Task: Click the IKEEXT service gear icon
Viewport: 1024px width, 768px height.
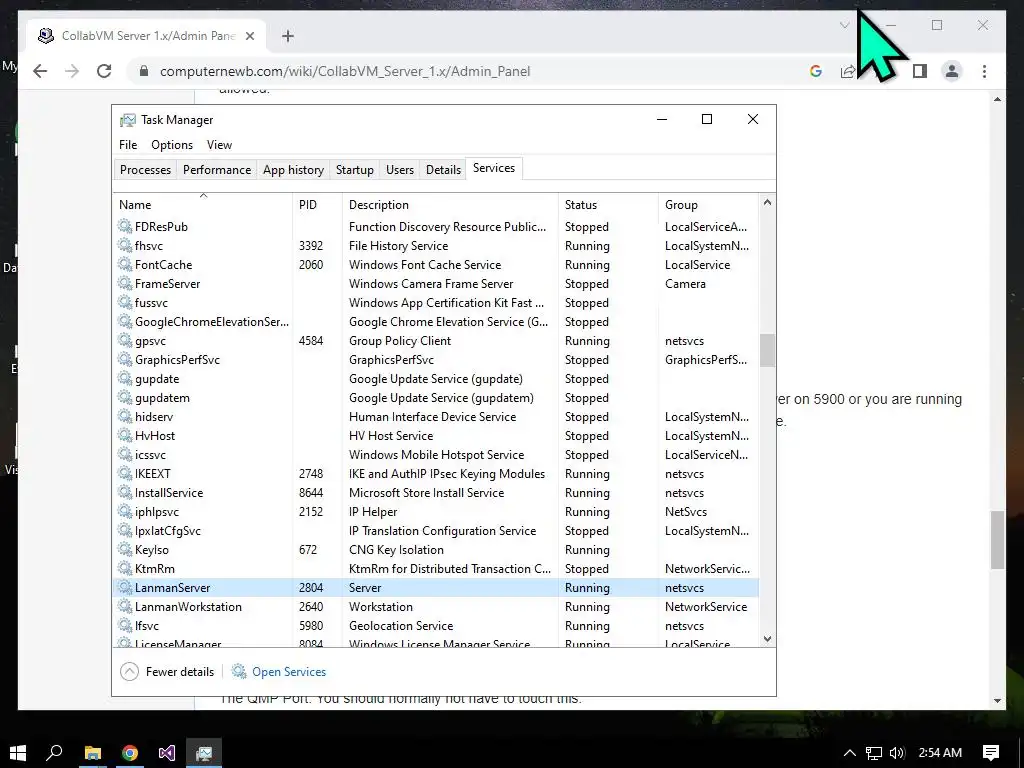Action: 125,473
